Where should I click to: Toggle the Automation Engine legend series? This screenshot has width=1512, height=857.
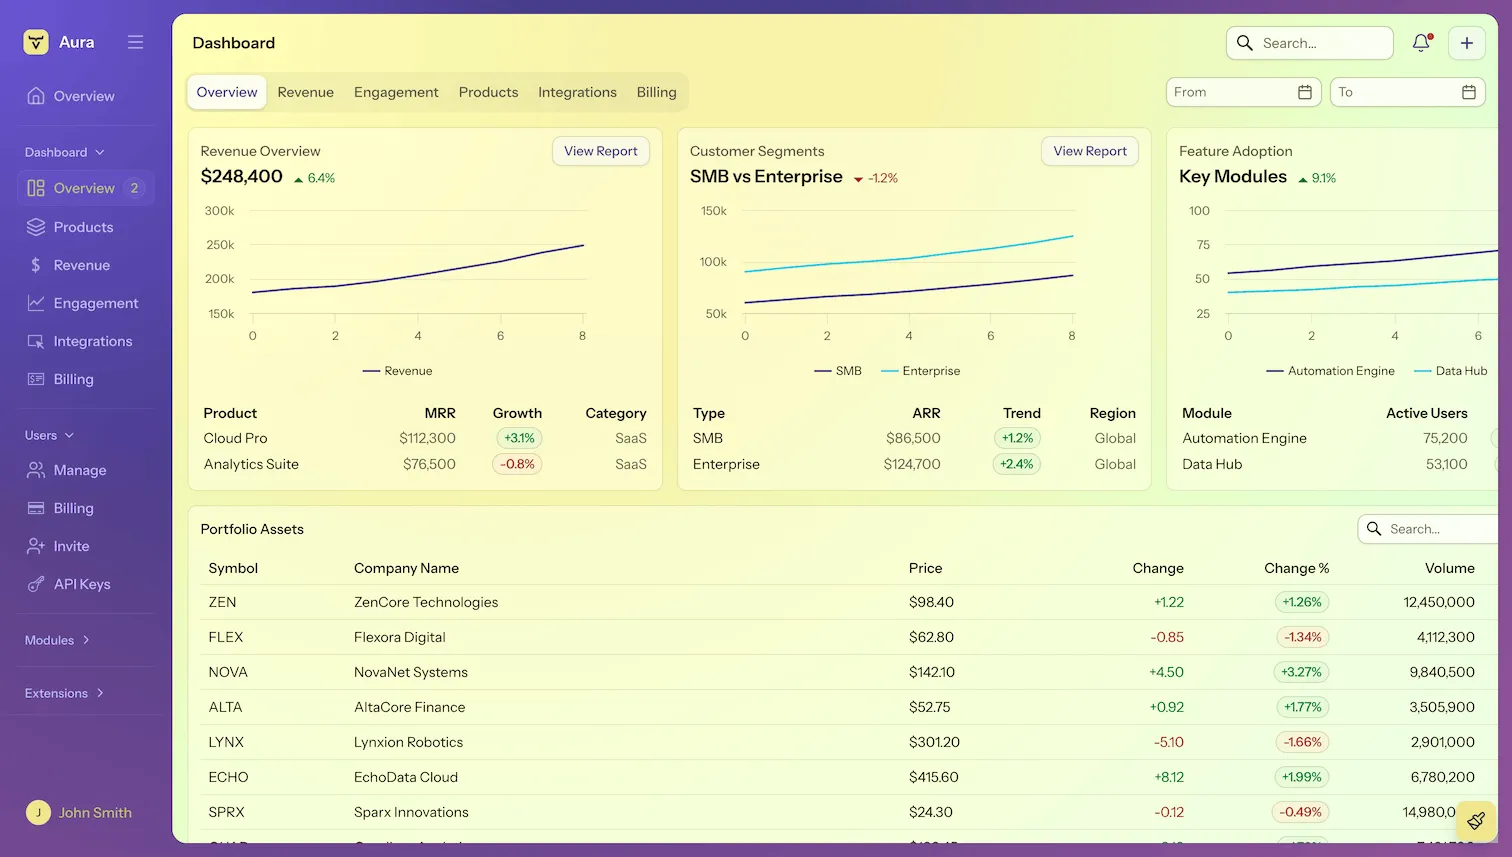1331,371
